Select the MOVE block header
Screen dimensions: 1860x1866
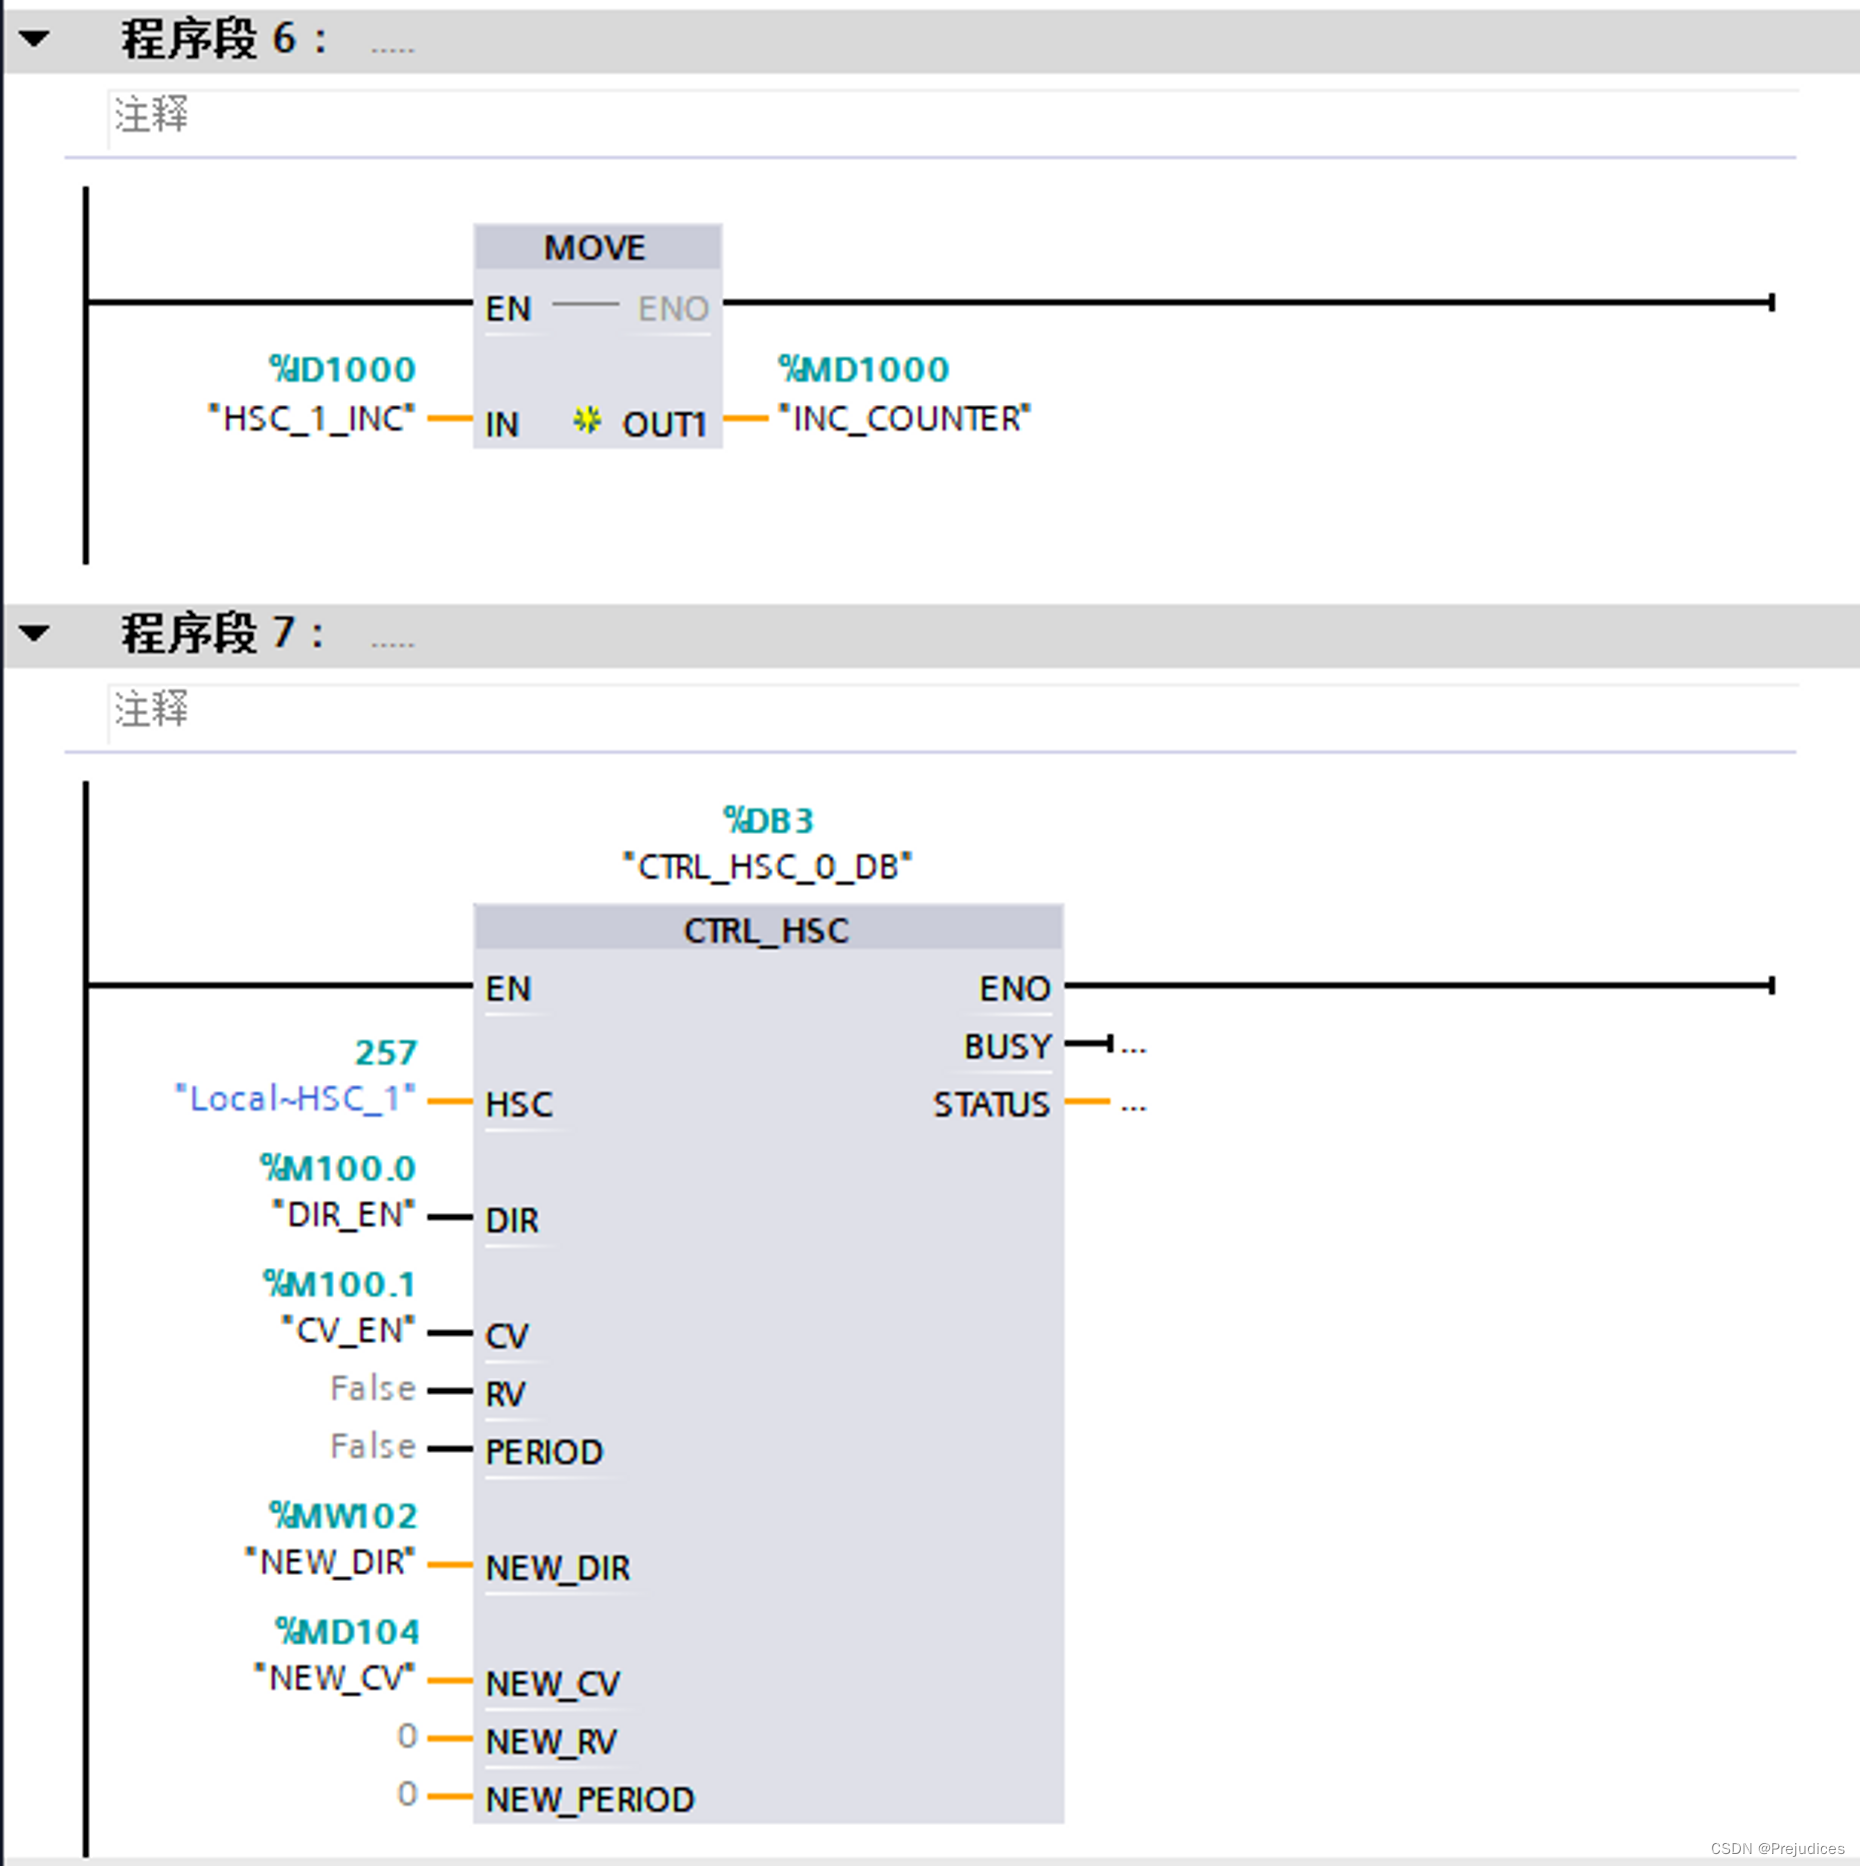(597, 247)
